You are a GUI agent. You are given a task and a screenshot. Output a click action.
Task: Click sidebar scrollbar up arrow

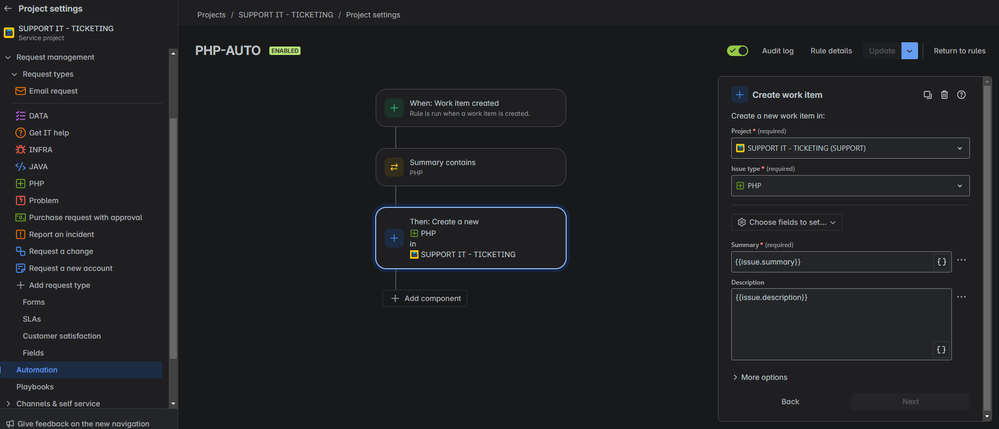(173, 54)
